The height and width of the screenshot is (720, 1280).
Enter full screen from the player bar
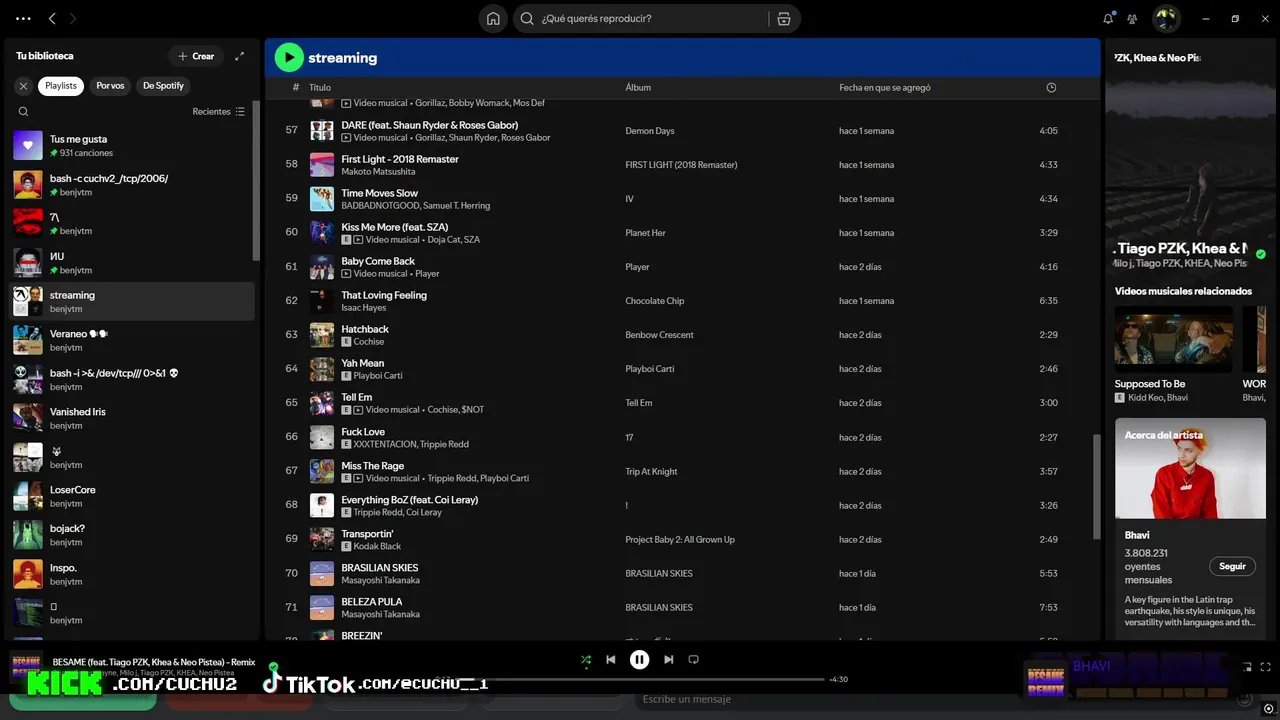point(1267,667)
